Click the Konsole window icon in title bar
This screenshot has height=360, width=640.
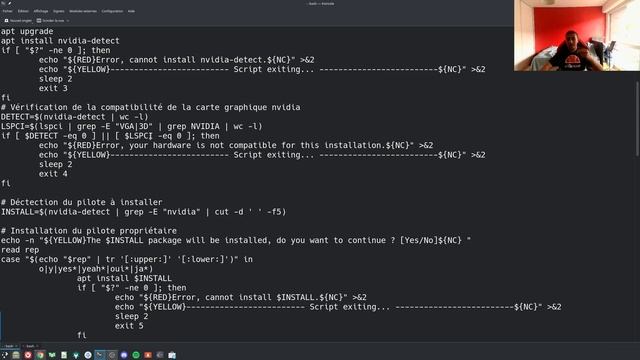pos(3,3)
